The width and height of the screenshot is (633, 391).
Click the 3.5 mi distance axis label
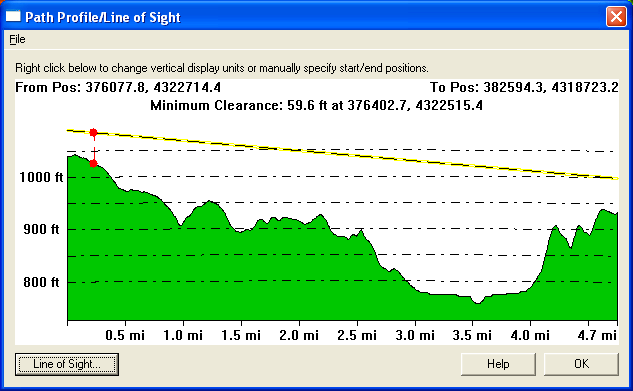(472, 335)
